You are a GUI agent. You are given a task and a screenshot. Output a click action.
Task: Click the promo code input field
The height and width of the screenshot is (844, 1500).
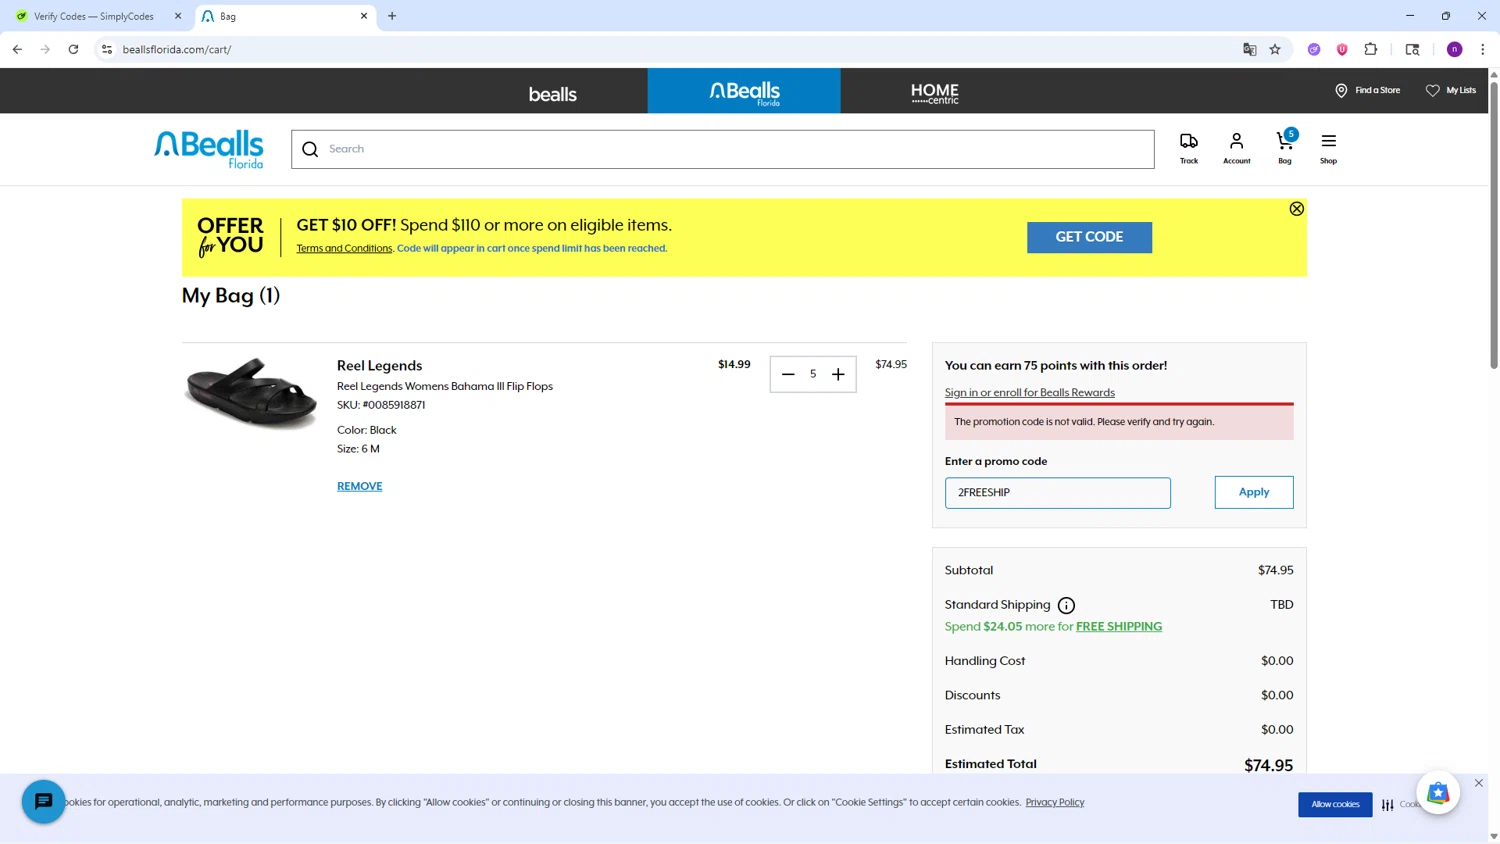click(x=1057, y=492)
